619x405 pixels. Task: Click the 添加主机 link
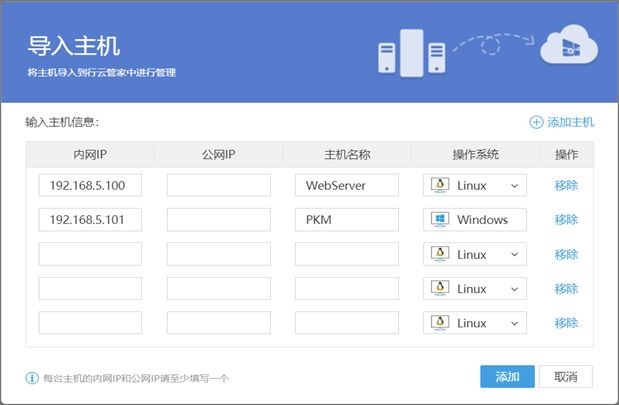click(x=570, y=122)
